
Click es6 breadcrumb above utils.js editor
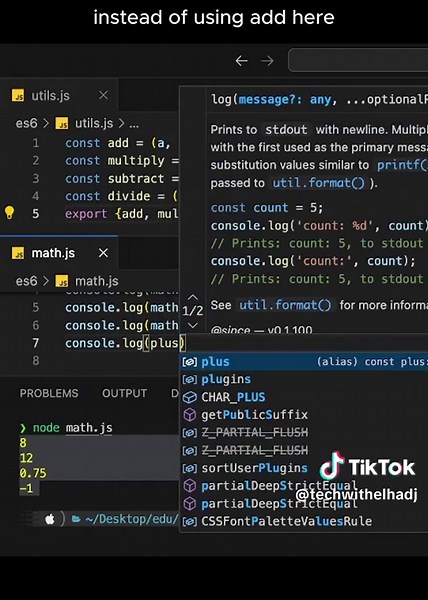(x=26, y=123)
